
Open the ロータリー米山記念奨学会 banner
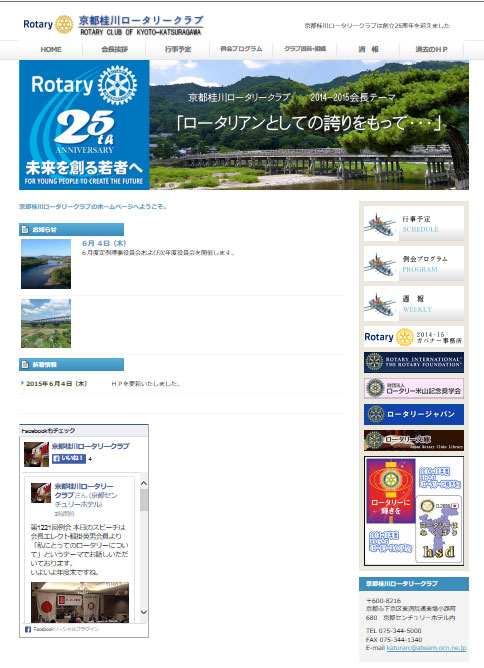click(x=414, y=388)
